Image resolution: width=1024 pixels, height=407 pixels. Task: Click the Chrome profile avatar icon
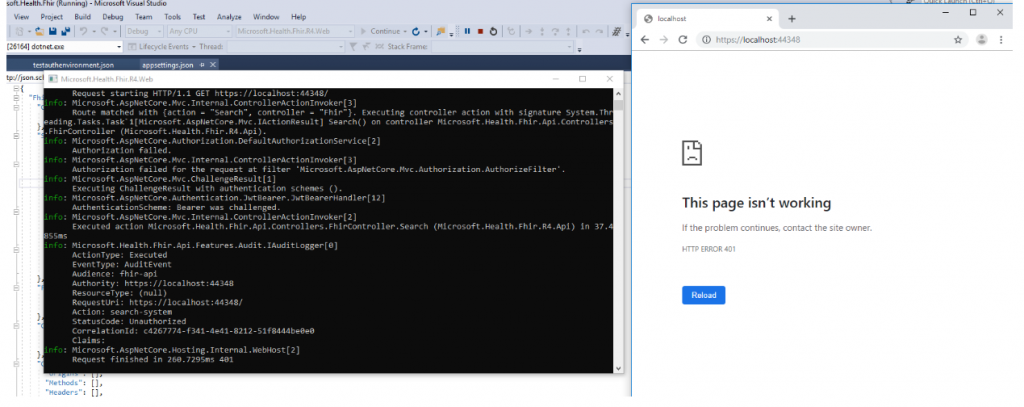[x=981, y=39]
